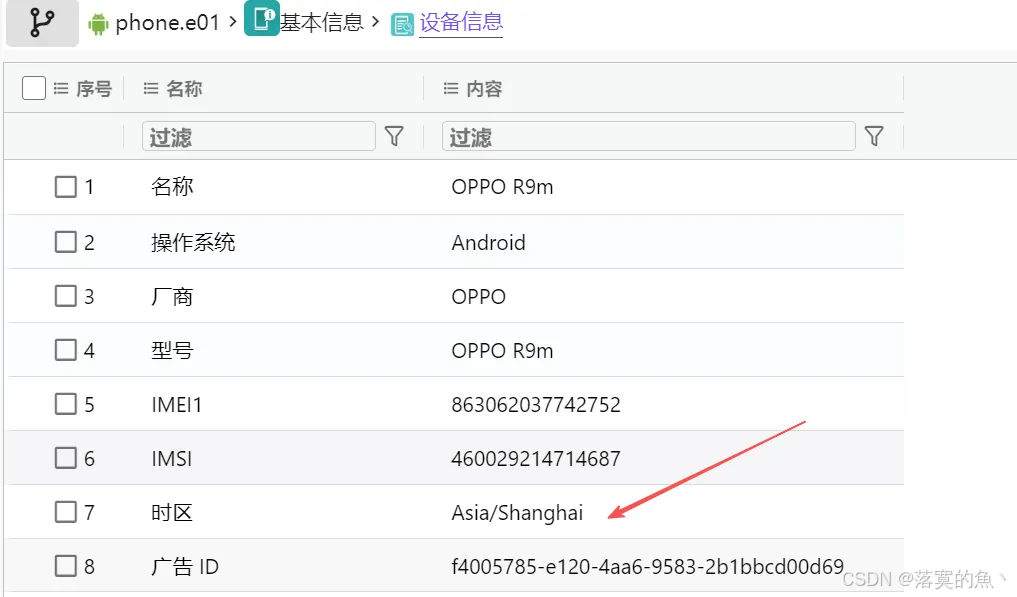Select the 厂商 name cell

(x=172, y=297)
